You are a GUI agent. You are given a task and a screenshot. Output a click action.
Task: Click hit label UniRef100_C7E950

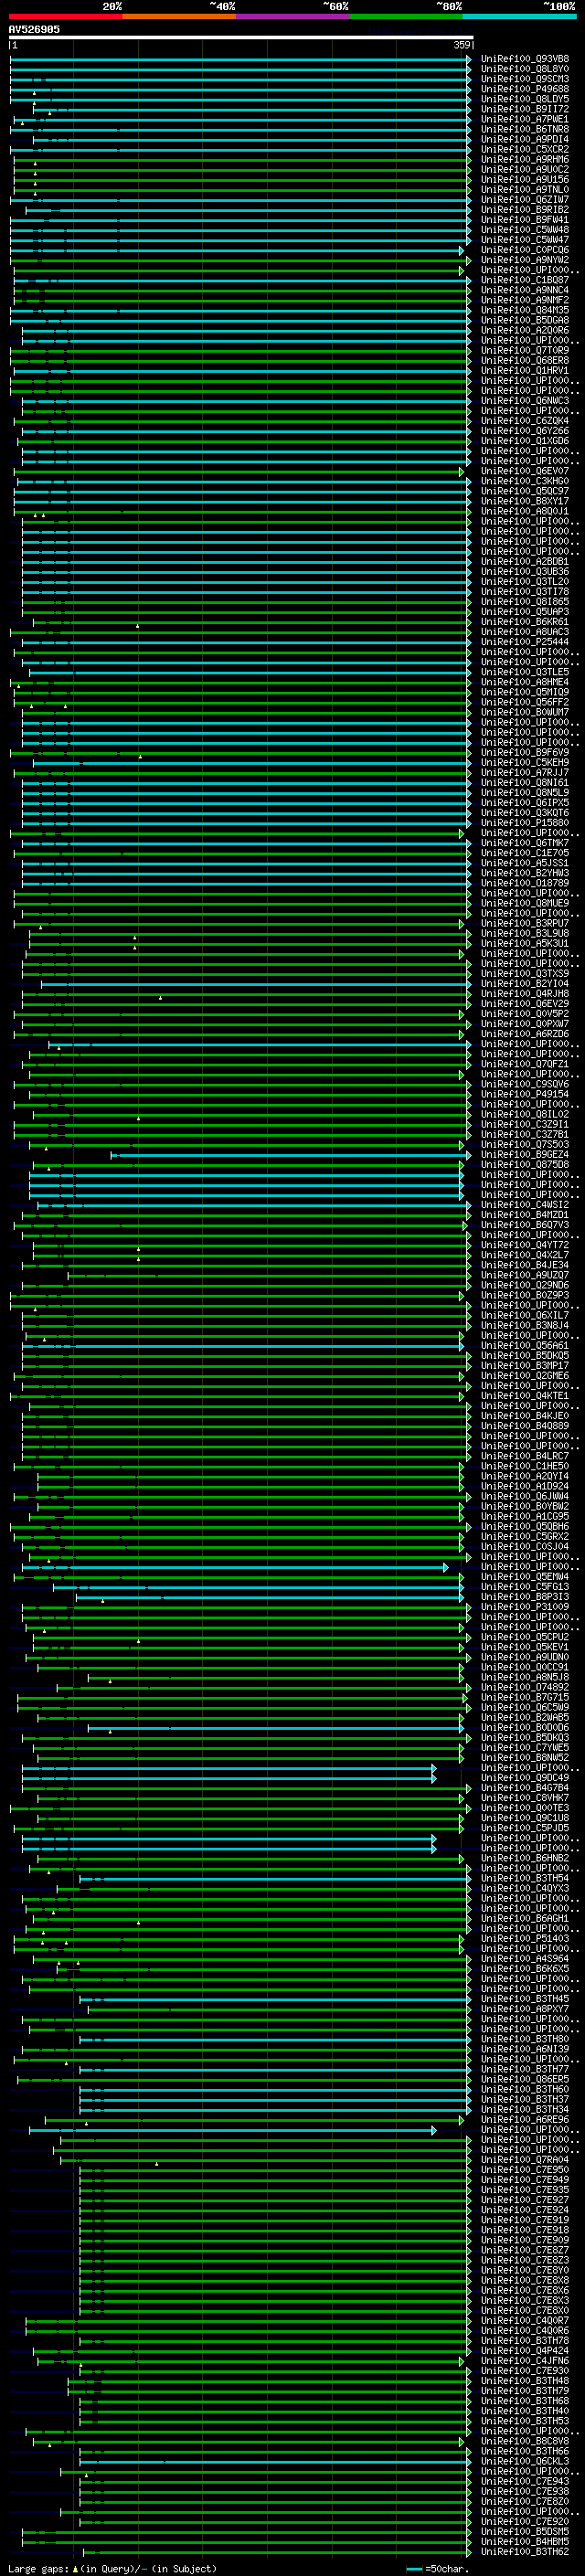pos(525,2170)
